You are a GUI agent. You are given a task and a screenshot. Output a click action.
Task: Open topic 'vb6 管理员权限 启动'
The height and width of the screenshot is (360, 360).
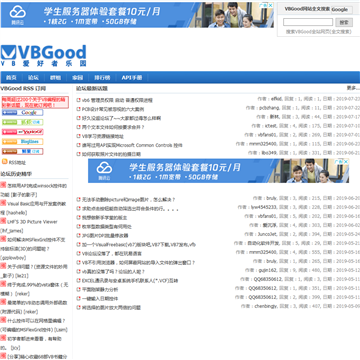click(x=117, y=100)
